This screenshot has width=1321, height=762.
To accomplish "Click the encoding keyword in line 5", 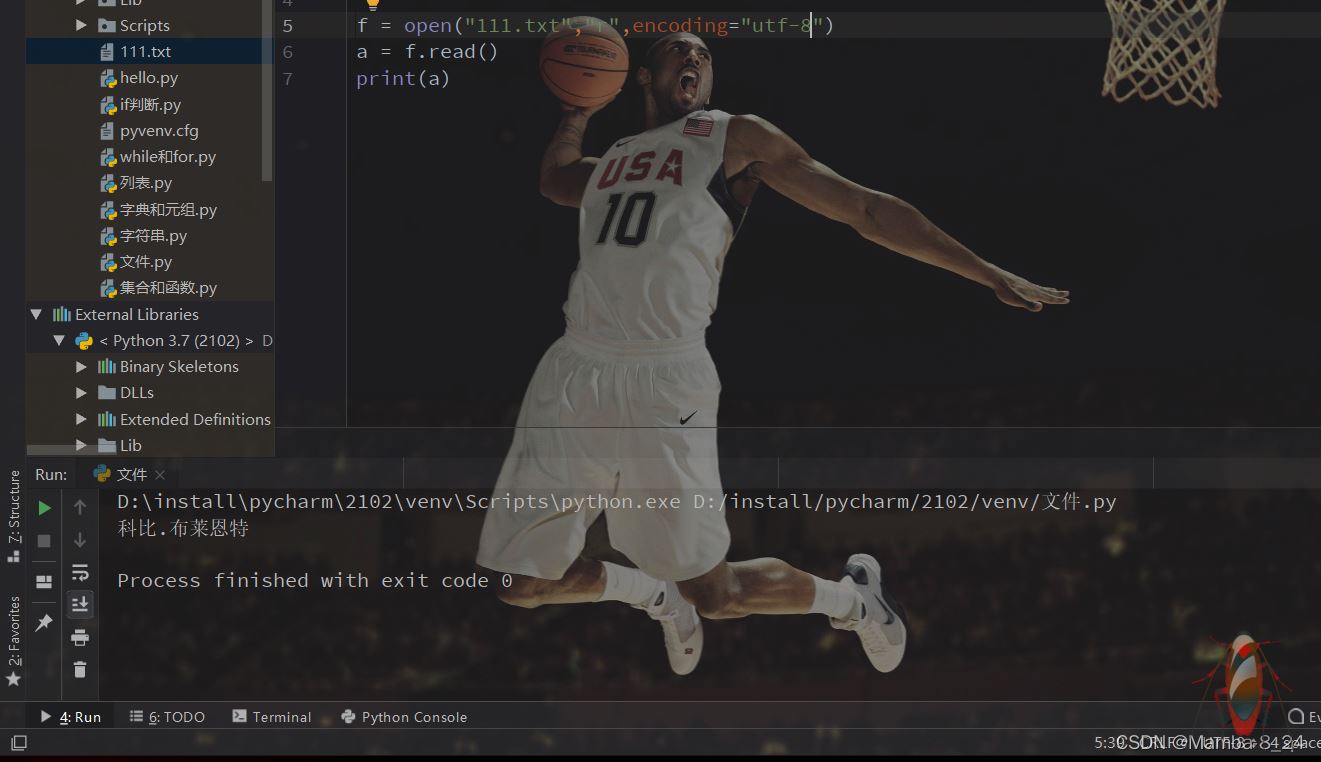I will (680, 25).
